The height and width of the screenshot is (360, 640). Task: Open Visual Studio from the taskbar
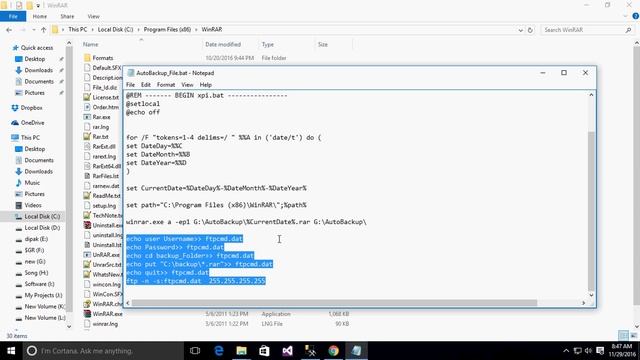pyautogui.click(x=287, y=351)
